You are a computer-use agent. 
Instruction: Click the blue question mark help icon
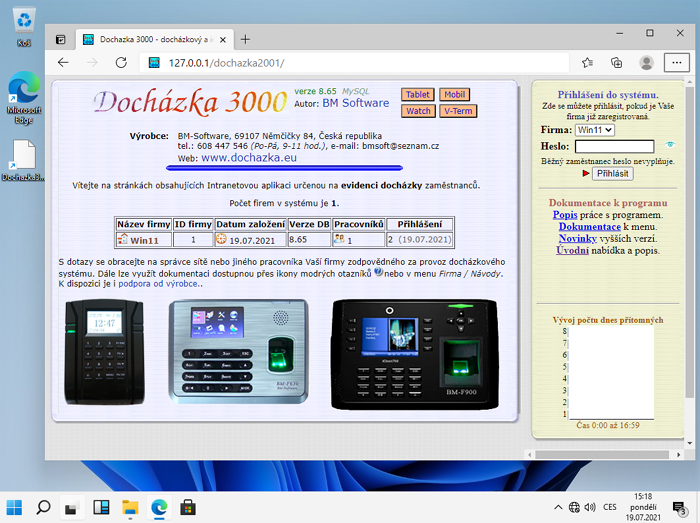pyautogui.click(x=378, y=271)
